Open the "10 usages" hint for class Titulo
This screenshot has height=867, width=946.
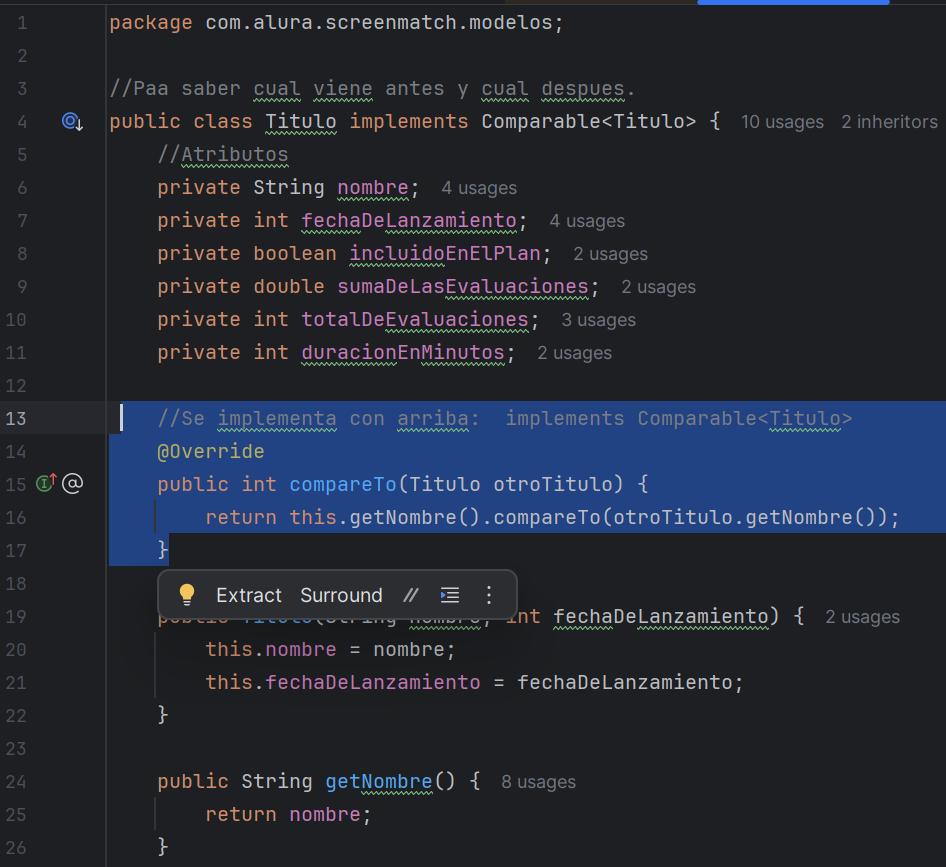782,122
